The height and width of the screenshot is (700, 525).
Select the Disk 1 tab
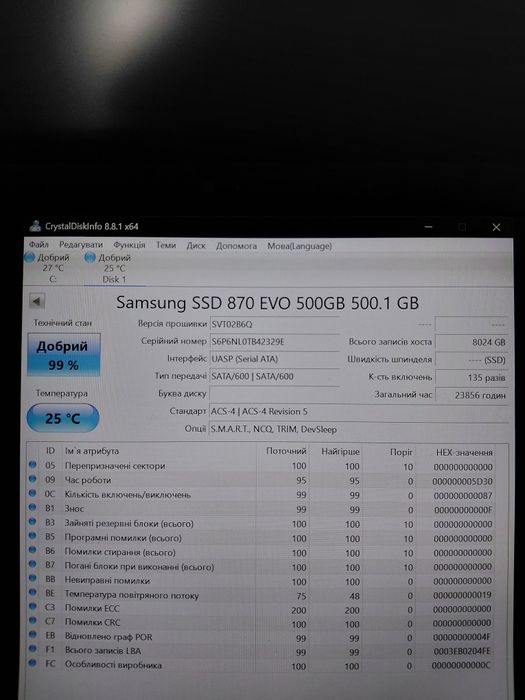[114, 269]
